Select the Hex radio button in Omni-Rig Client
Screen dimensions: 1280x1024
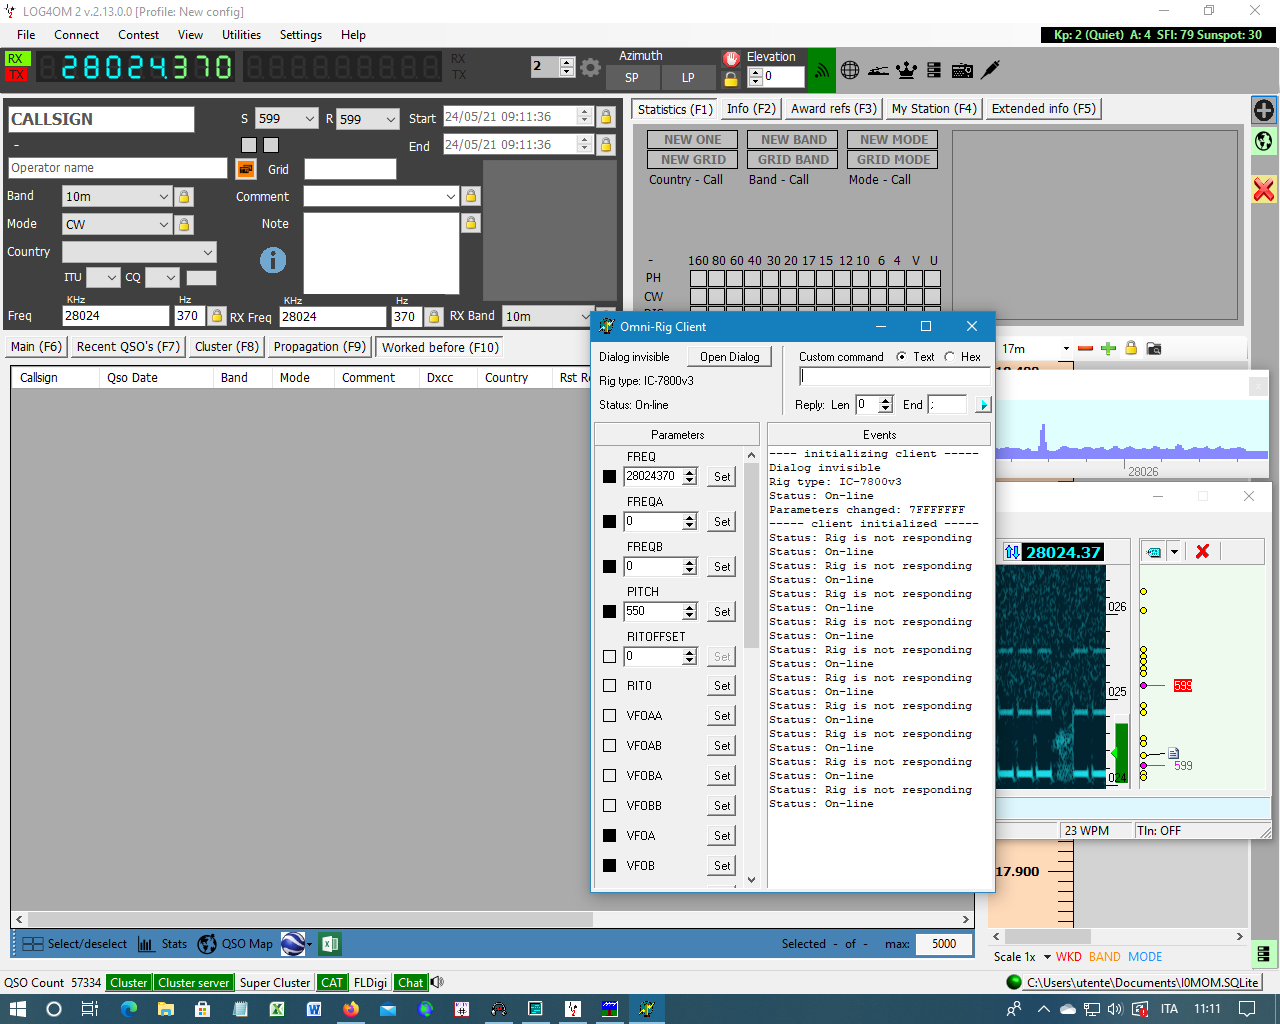tap(950, 357)
